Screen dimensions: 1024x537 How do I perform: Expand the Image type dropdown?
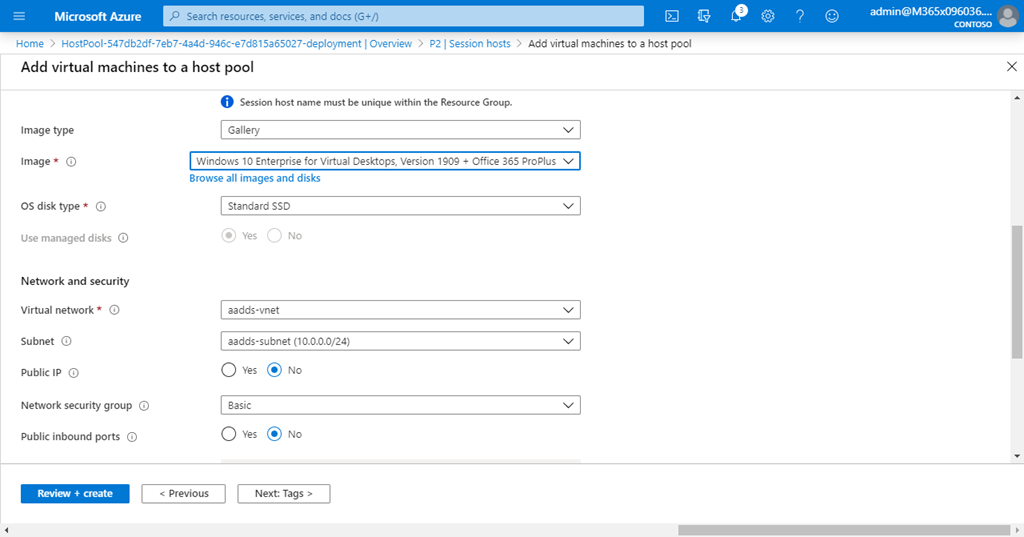tap(400, 130)
